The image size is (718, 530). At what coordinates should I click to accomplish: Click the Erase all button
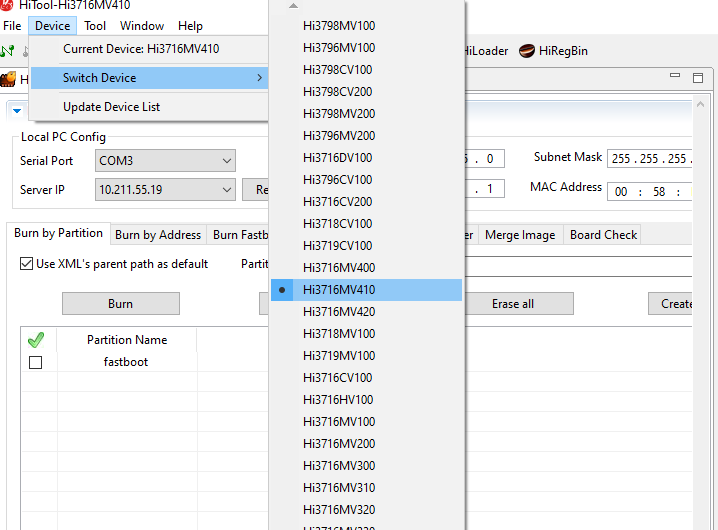(512, 304)
